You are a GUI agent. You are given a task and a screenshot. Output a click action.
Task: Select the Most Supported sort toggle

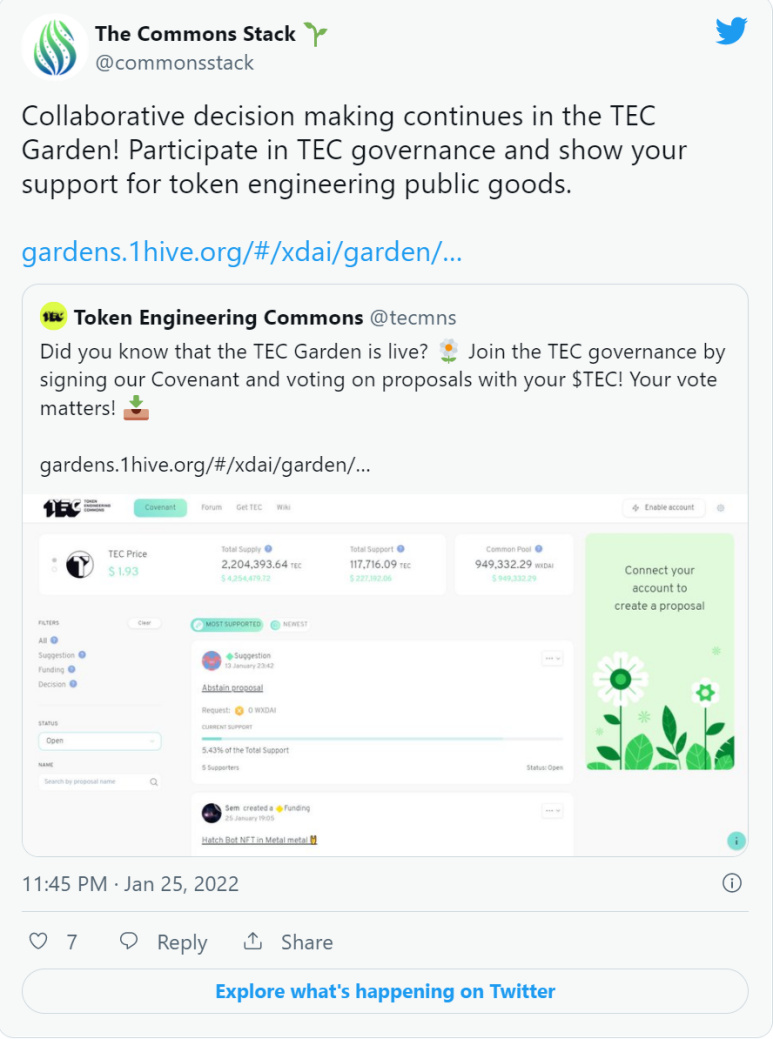click(227, 624)
